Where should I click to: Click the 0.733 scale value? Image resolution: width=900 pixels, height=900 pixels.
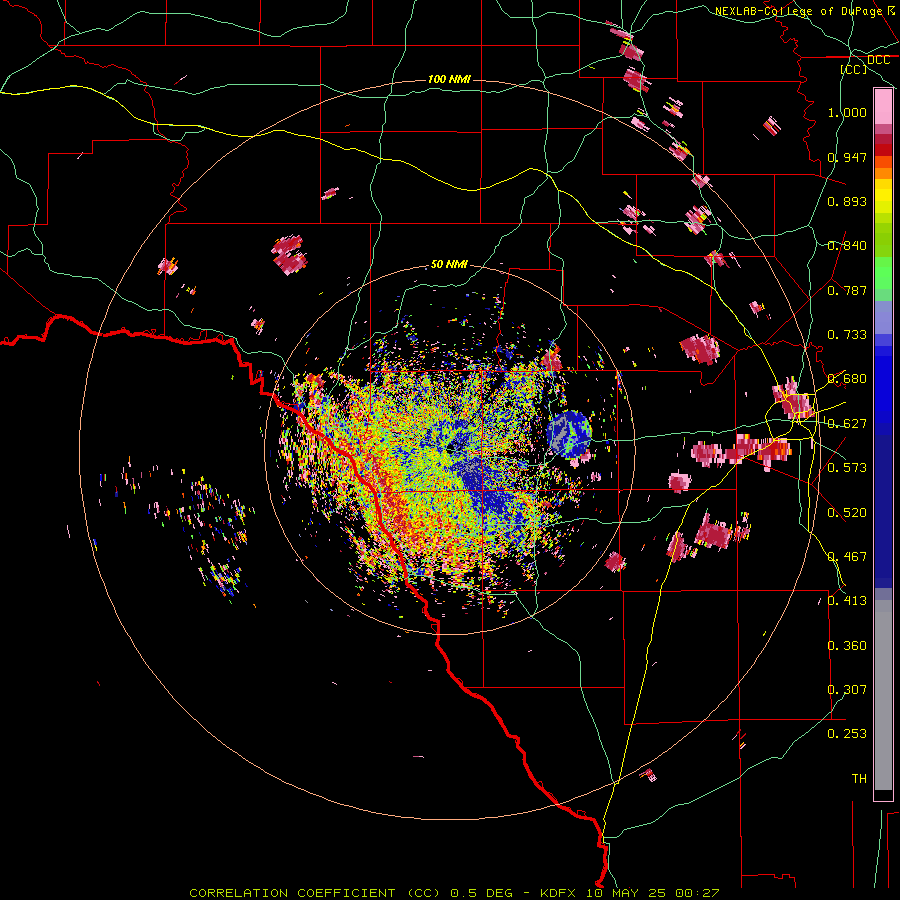click(847, 335)
